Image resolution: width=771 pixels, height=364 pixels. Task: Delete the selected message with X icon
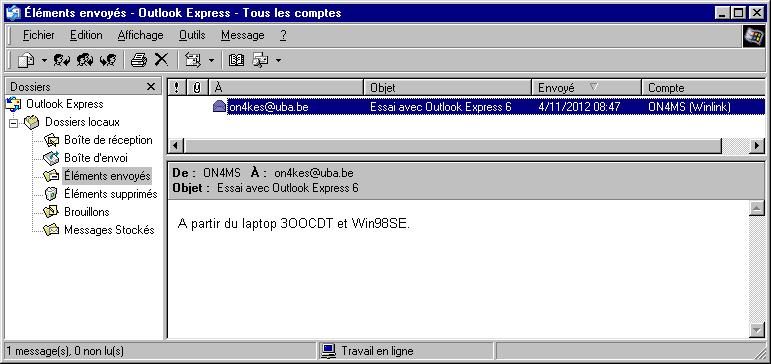tap(161, 60)
